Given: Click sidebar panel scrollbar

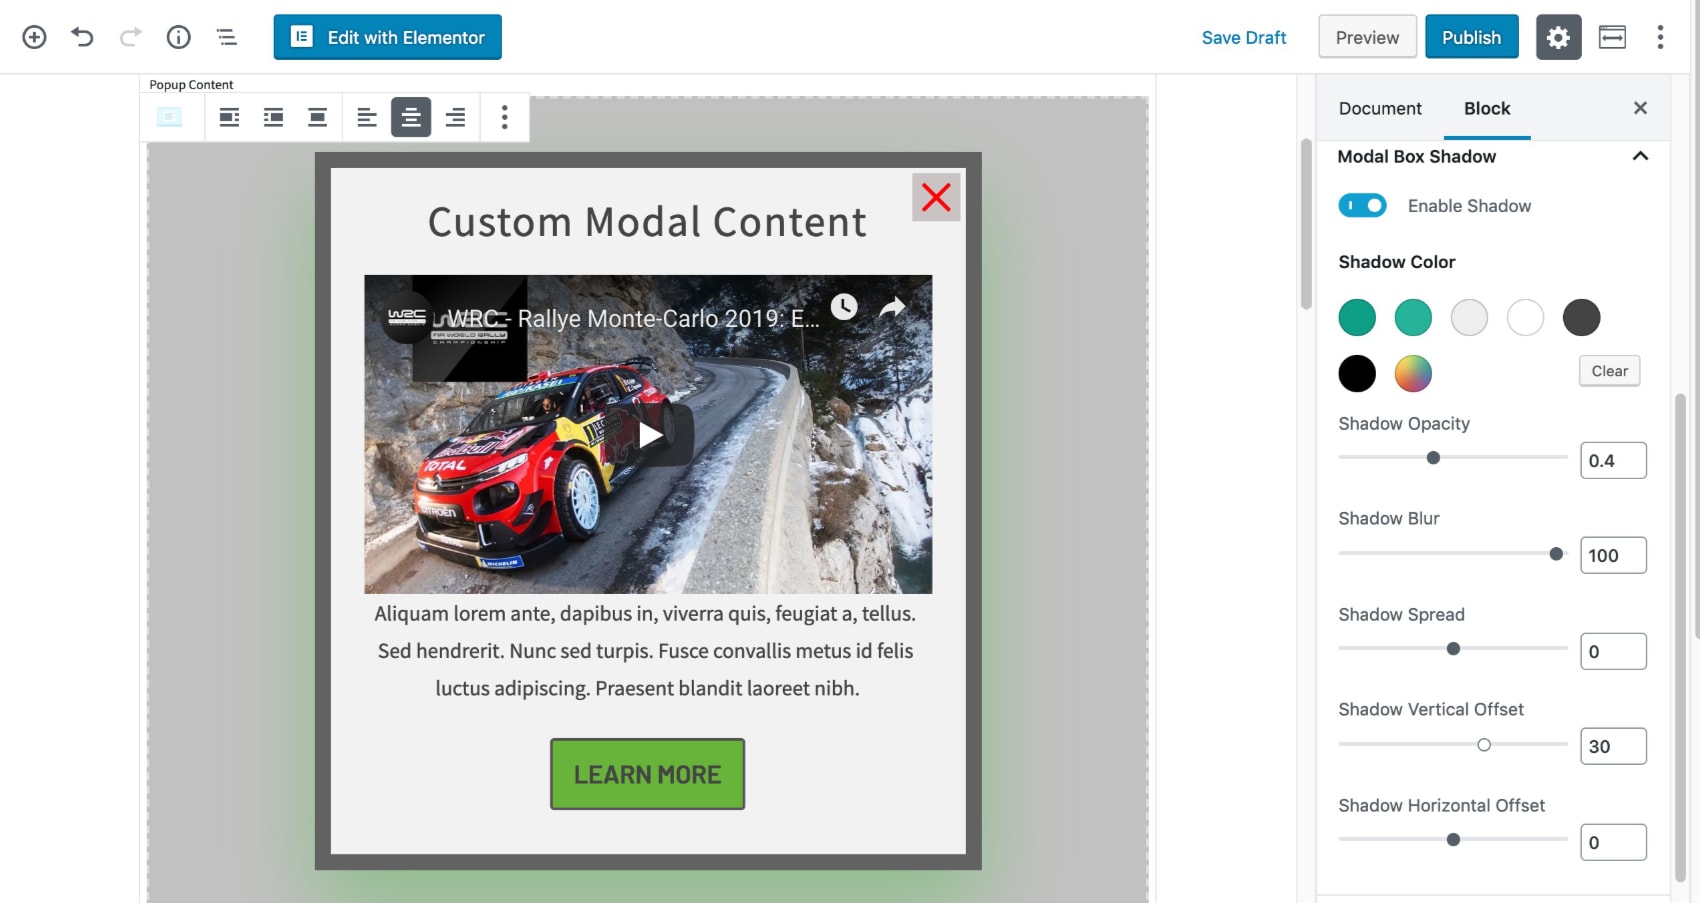Looking at the screenshot, I should pos(1680,640).
